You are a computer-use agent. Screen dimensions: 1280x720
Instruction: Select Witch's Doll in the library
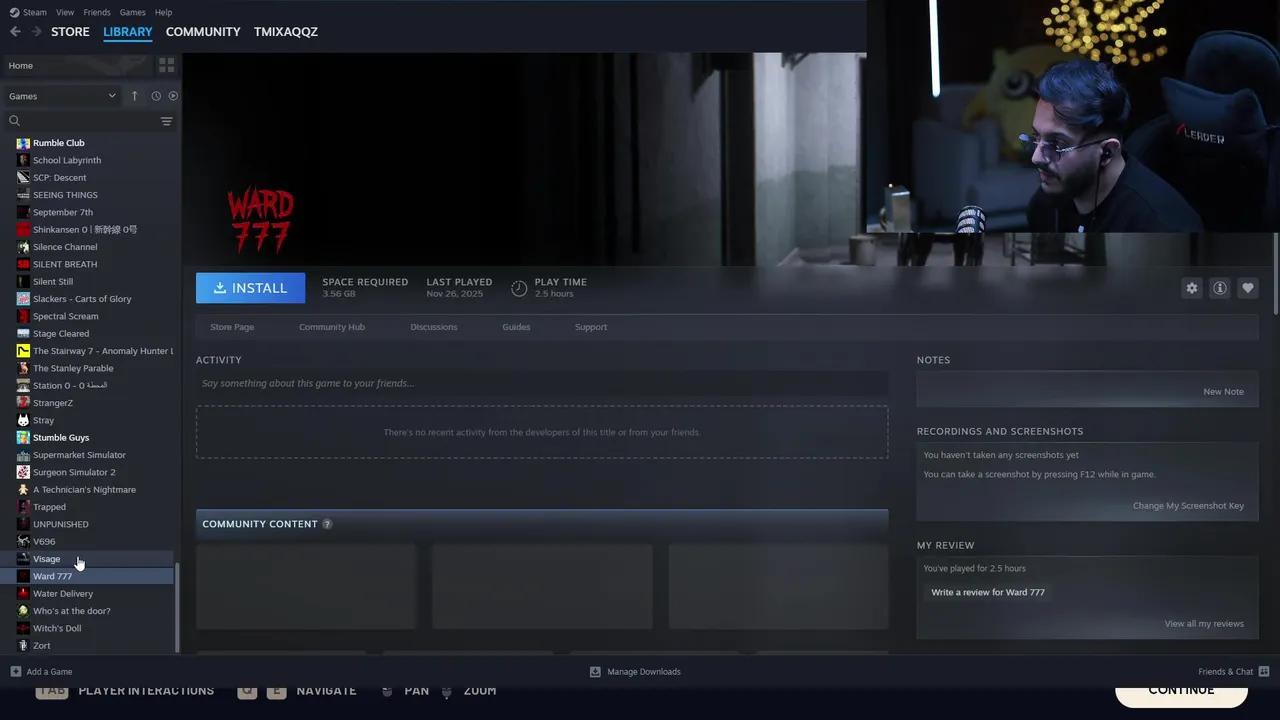(57, 629)
